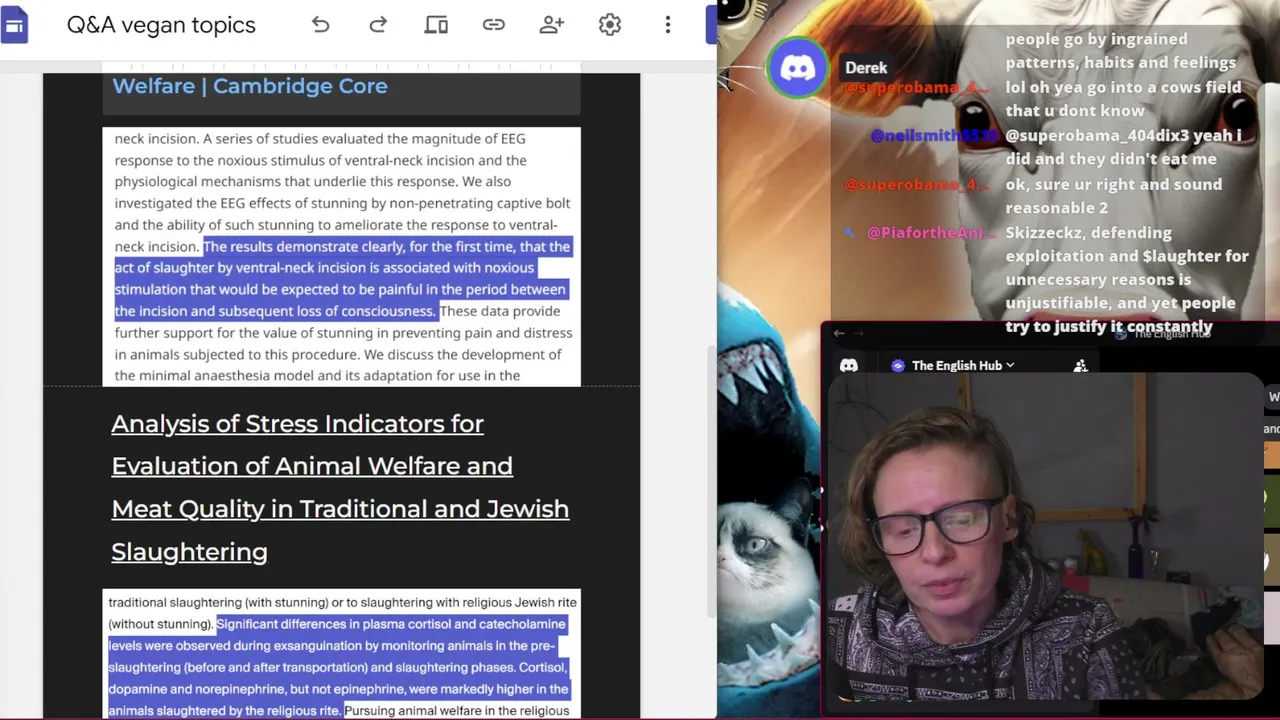Redo the last edit

point(378,25)
